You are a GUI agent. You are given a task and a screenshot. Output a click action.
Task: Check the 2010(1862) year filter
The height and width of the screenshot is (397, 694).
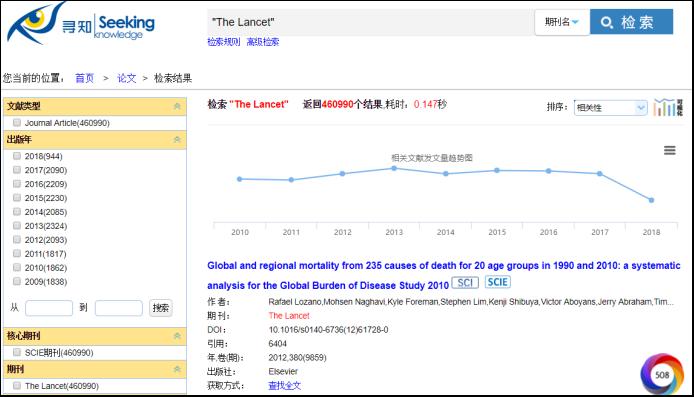(x=17, y=267)
